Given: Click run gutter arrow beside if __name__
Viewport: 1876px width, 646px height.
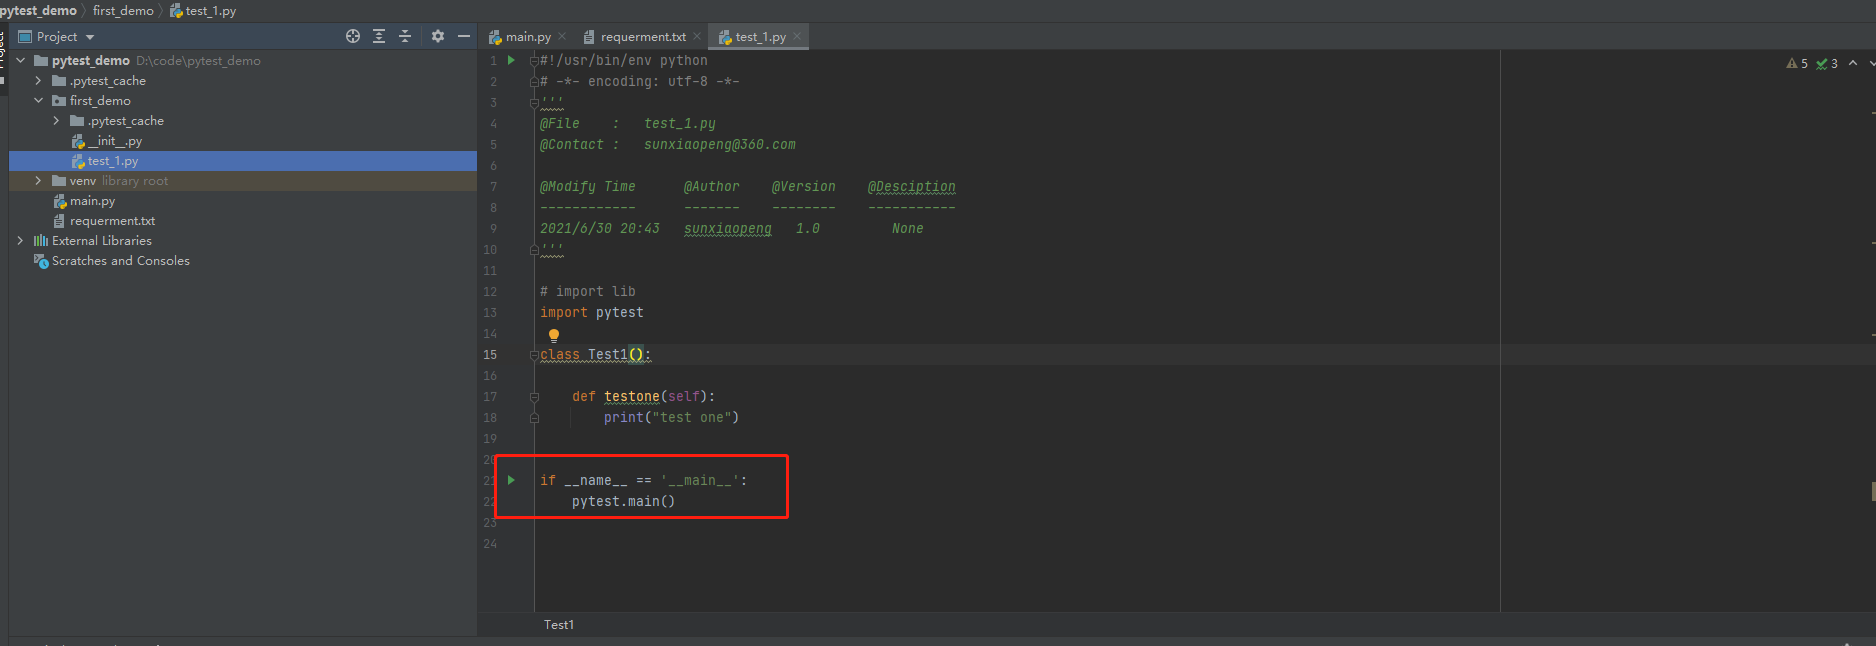Looking at the screenshot, I should (511, 480).
